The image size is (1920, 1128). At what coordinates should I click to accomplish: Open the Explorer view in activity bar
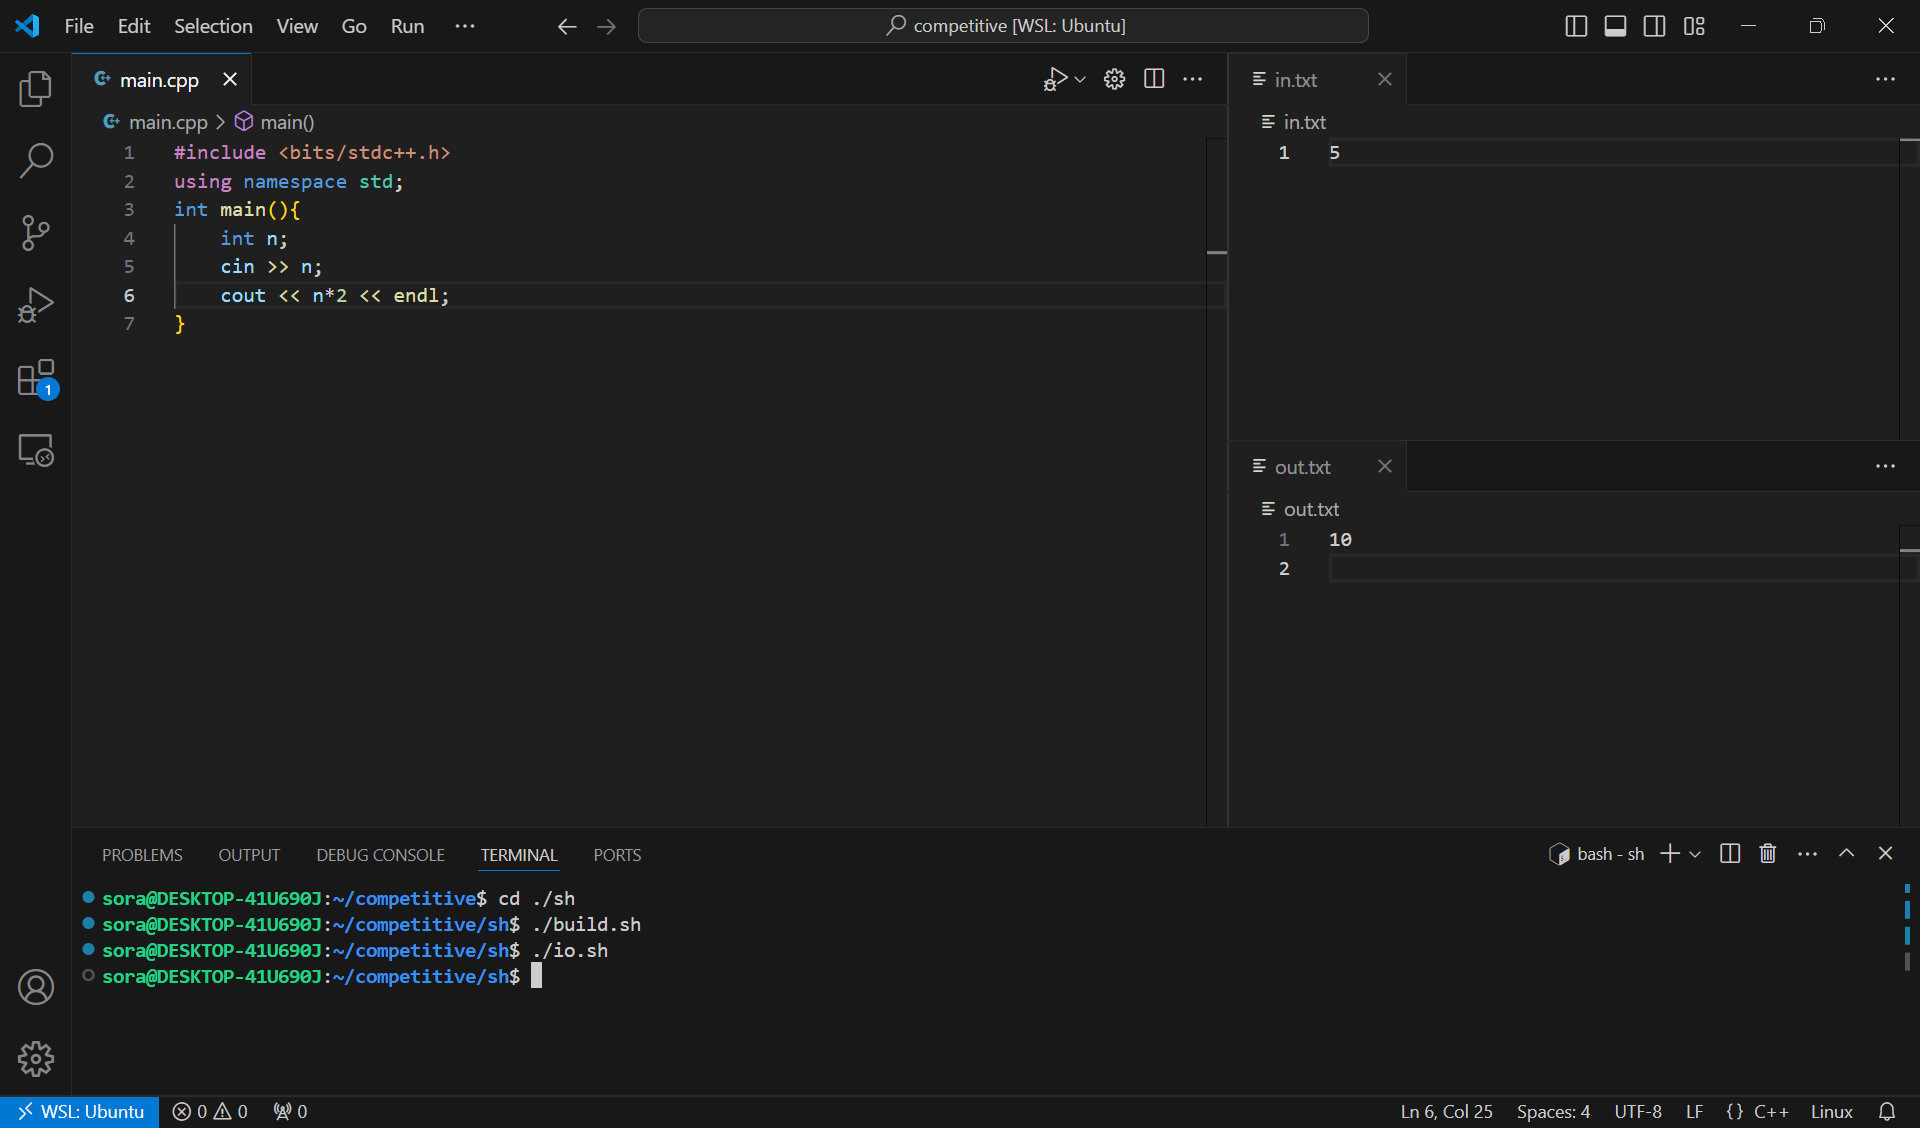(36, 89)
